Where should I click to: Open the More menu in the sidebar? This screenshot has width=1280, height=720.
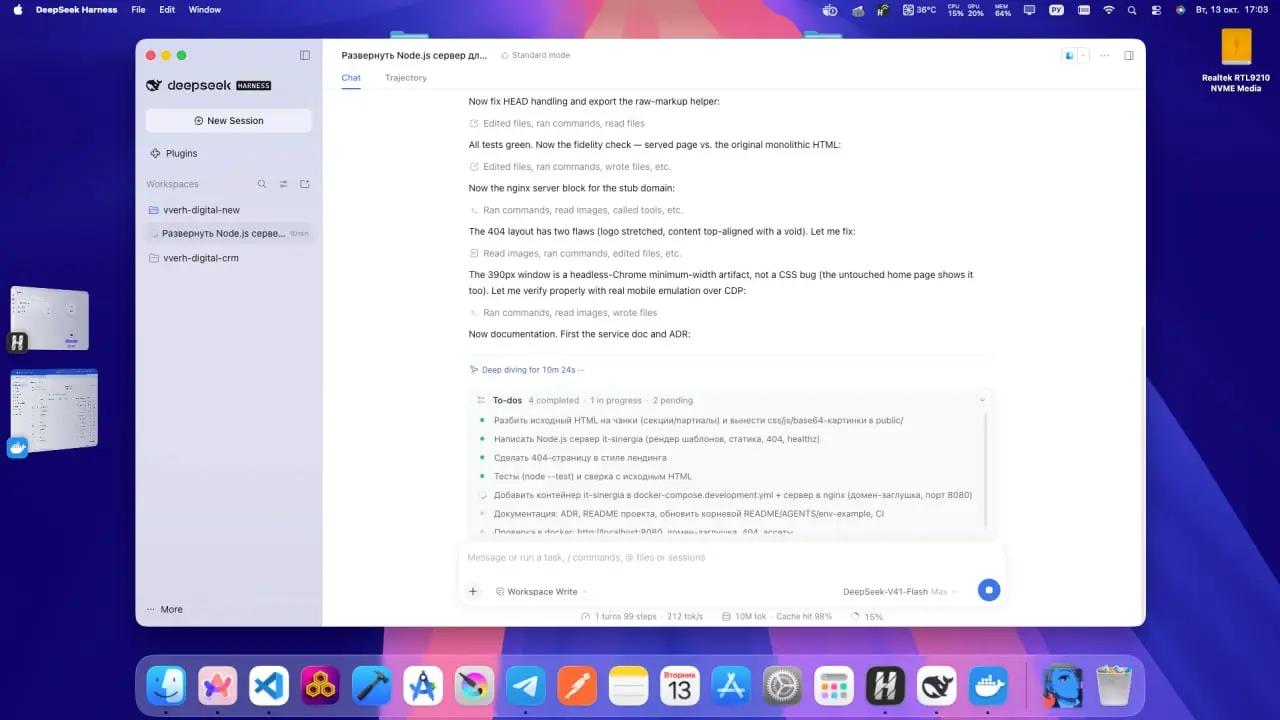(x=165, y=609)
